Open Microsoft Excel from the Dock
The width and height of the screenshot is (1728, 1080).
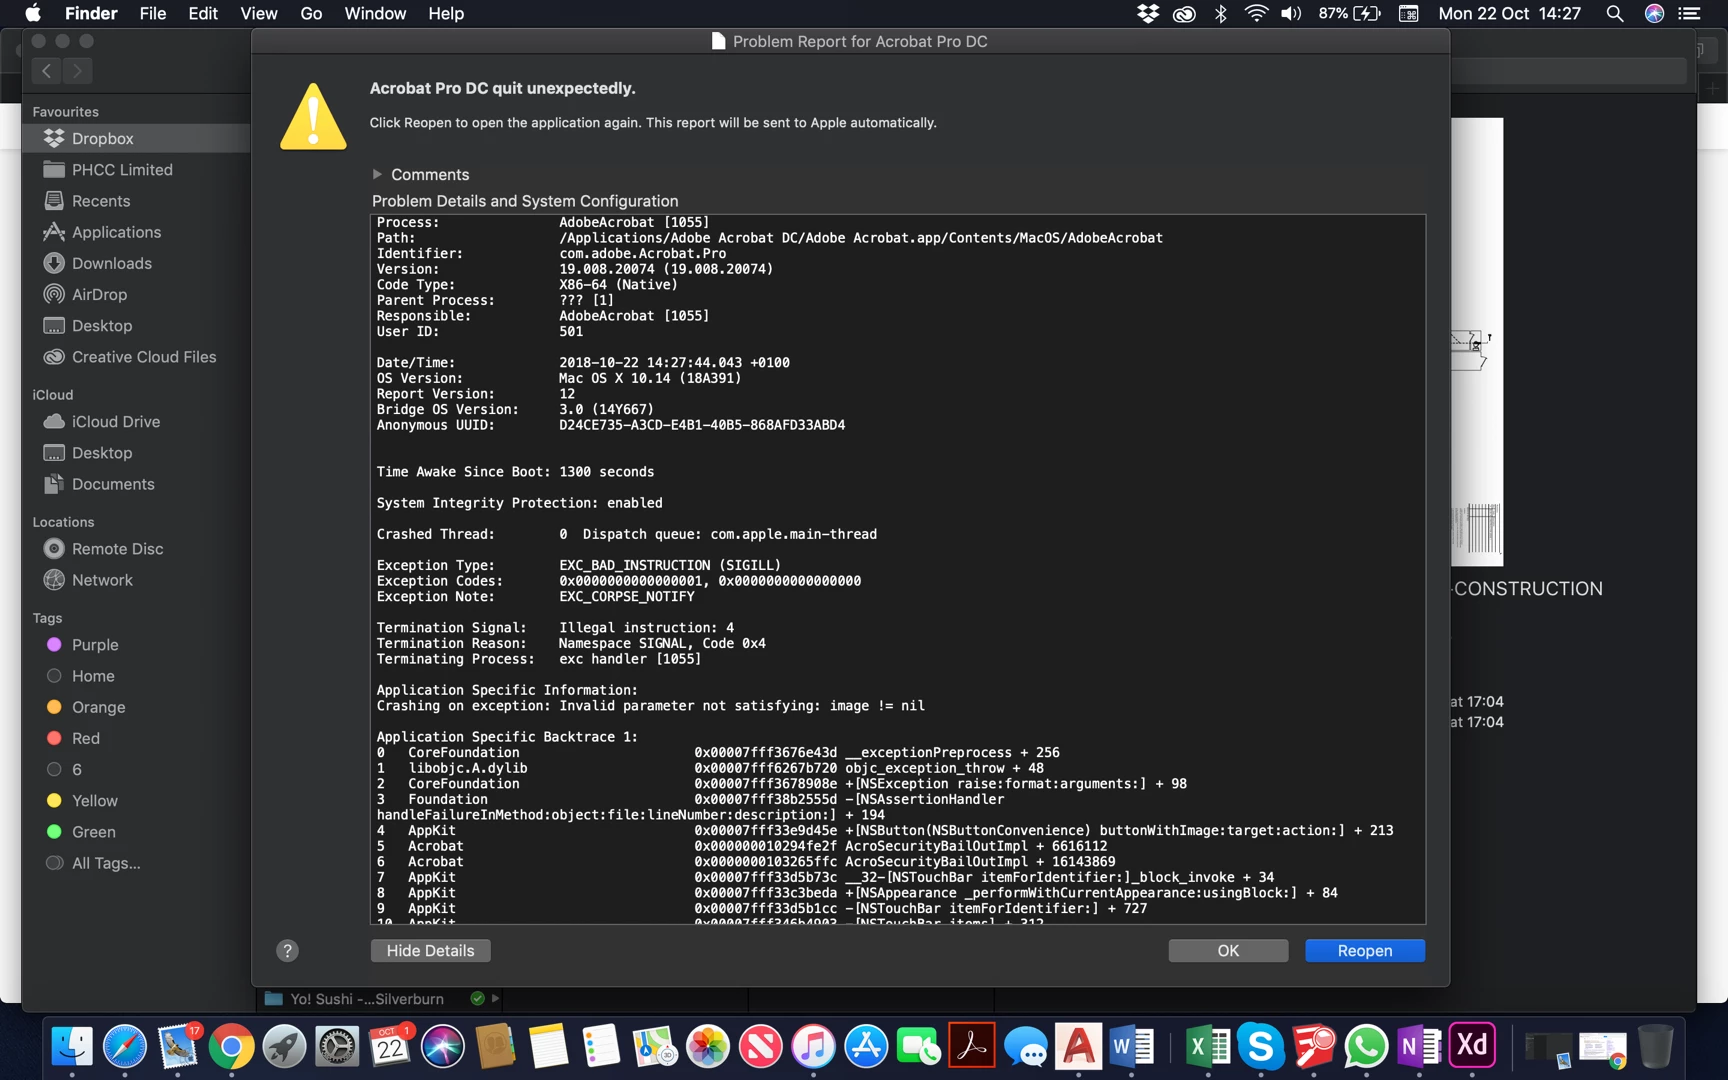point(1207,1047)
